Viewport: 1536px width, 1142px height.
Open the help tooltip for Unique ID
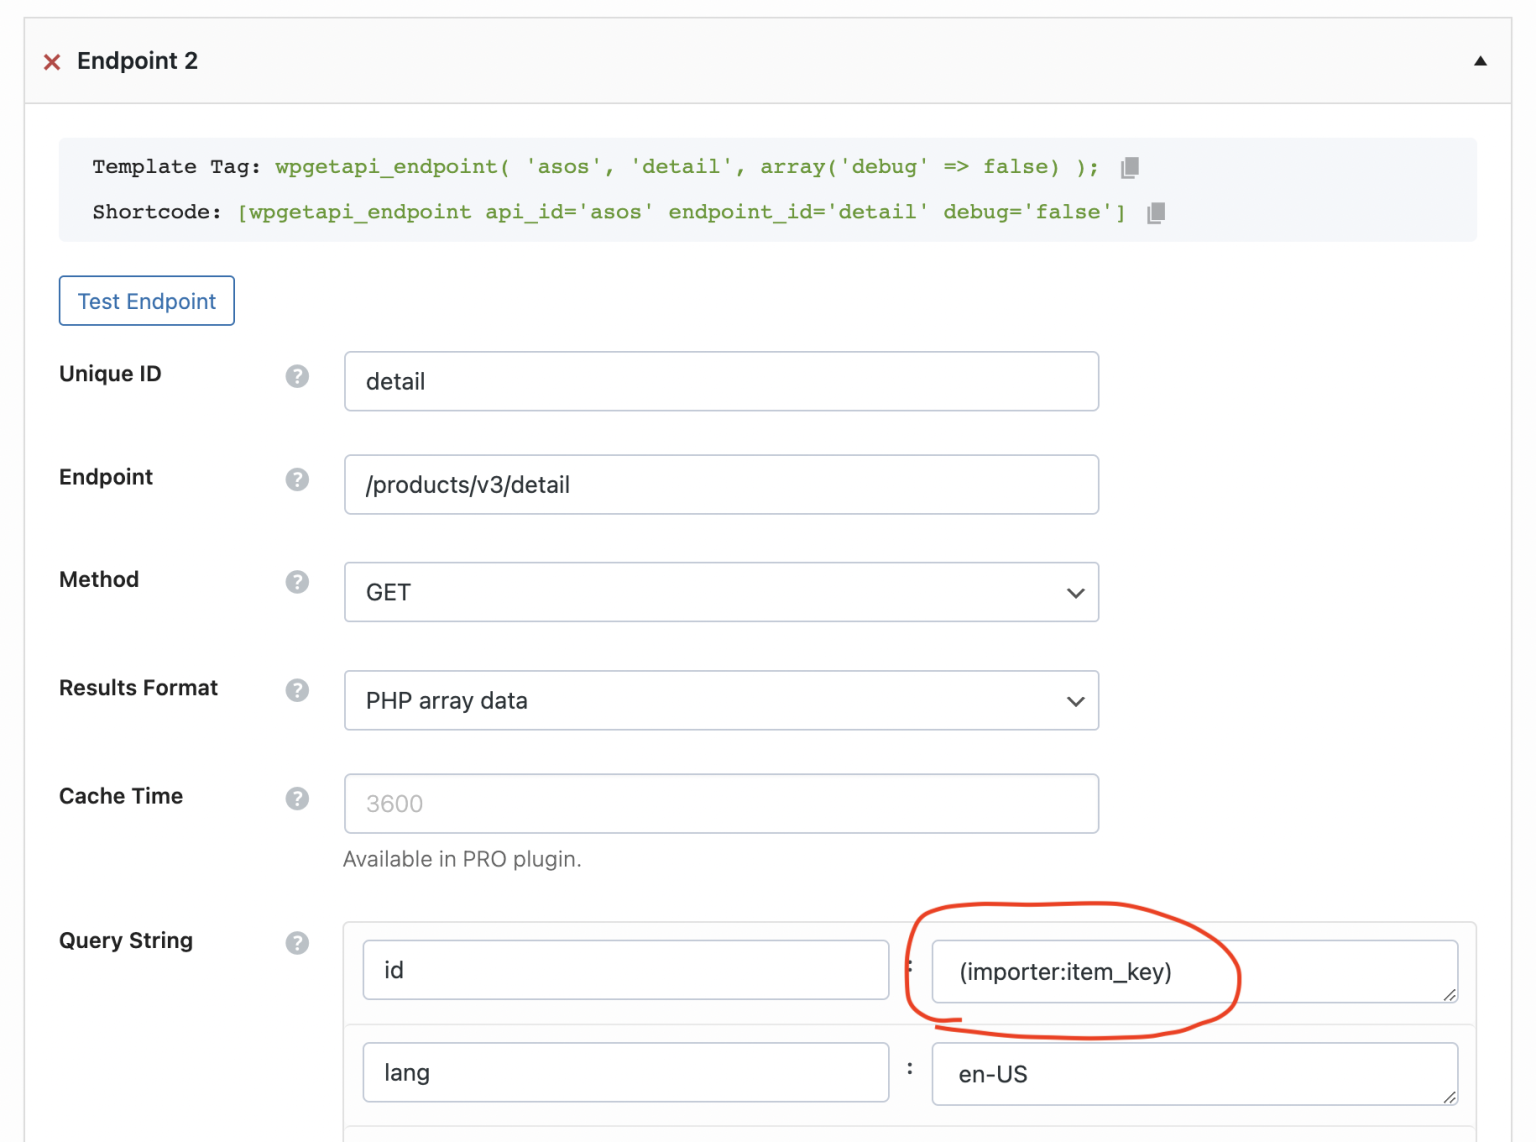click(296, 376)
